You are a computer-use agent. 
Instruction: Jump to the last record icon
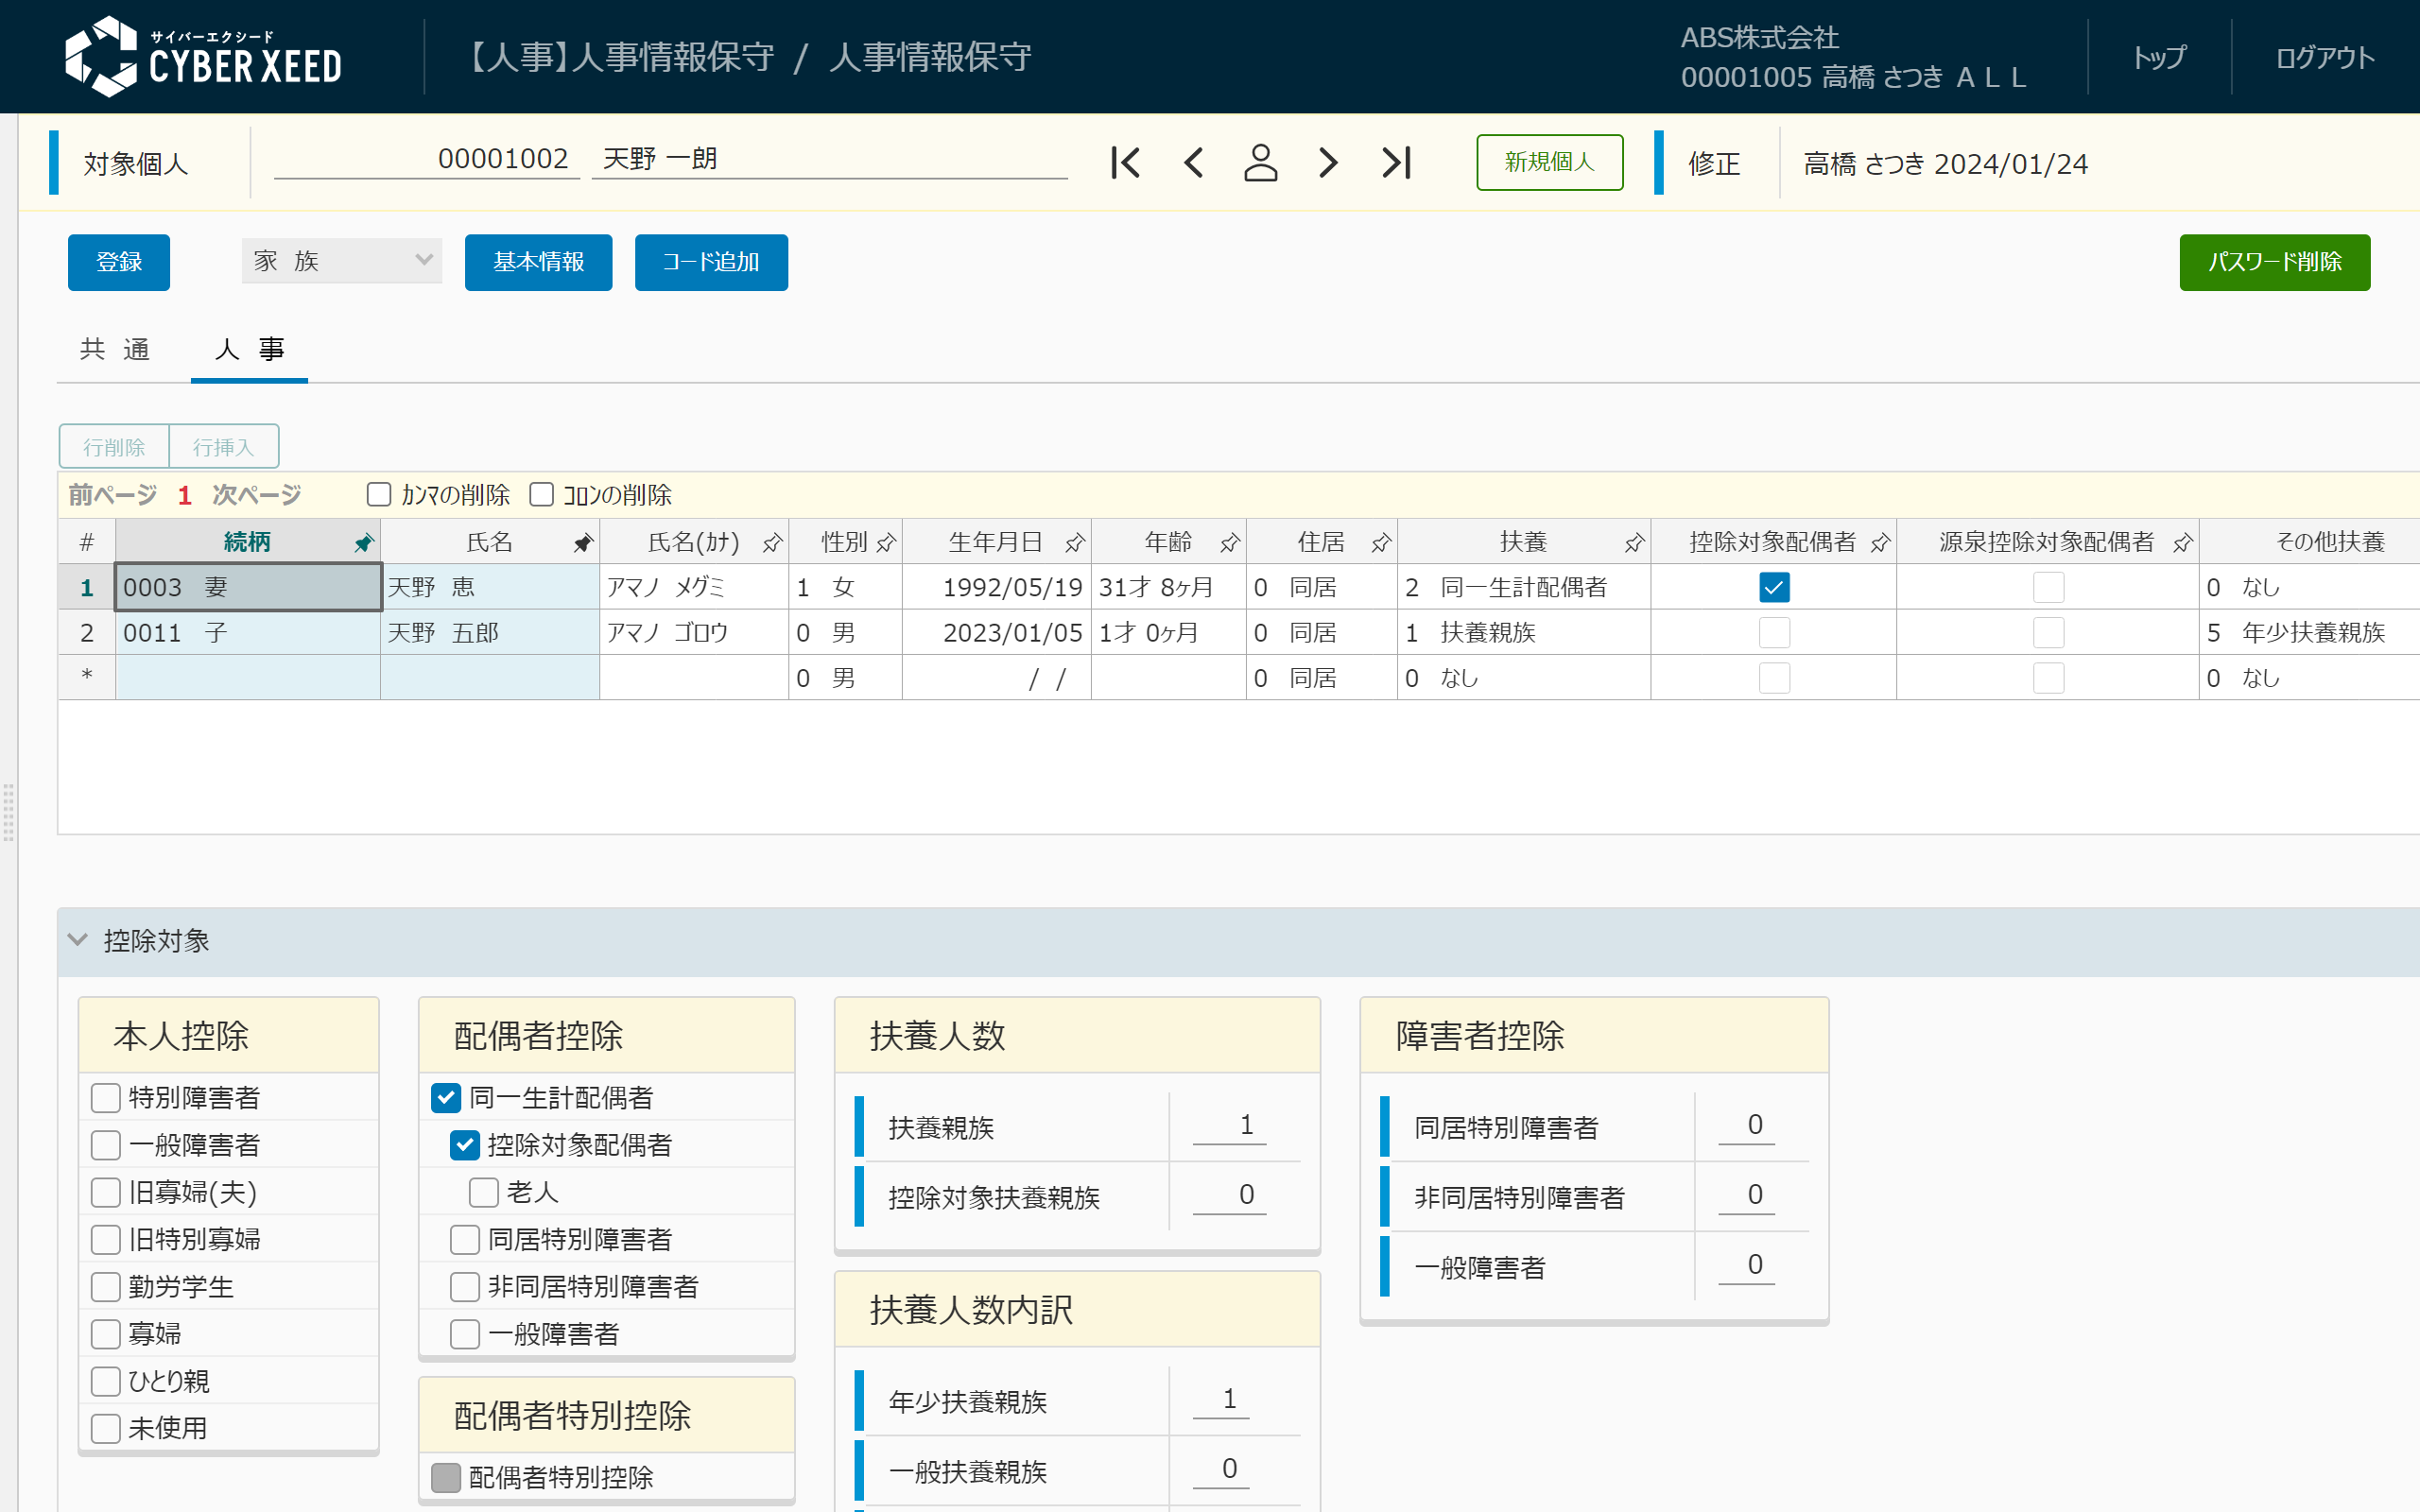[1396, 163]
